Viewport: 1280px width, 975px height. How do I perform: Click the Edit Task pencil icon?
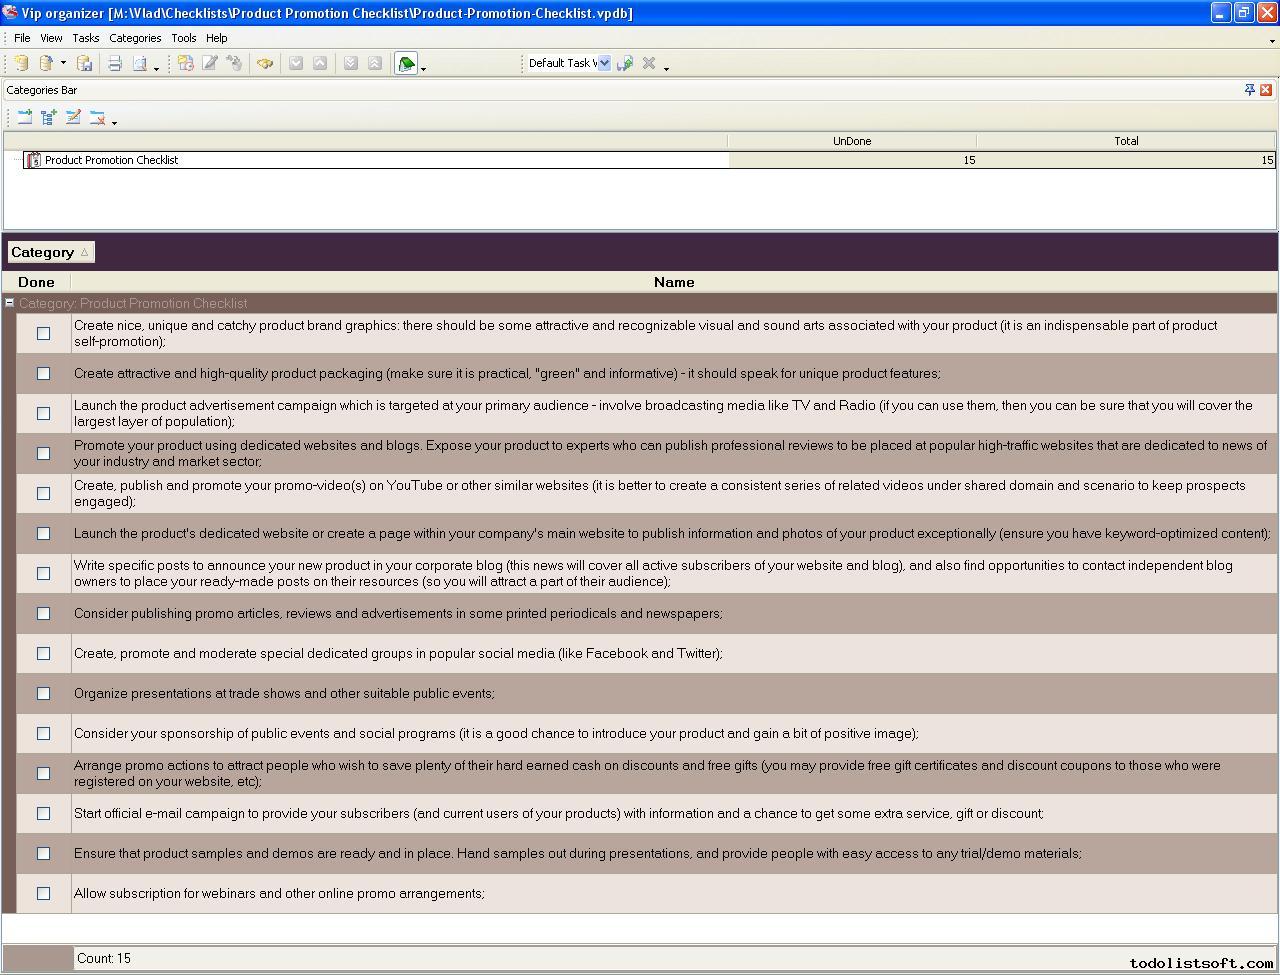point(210,64)
